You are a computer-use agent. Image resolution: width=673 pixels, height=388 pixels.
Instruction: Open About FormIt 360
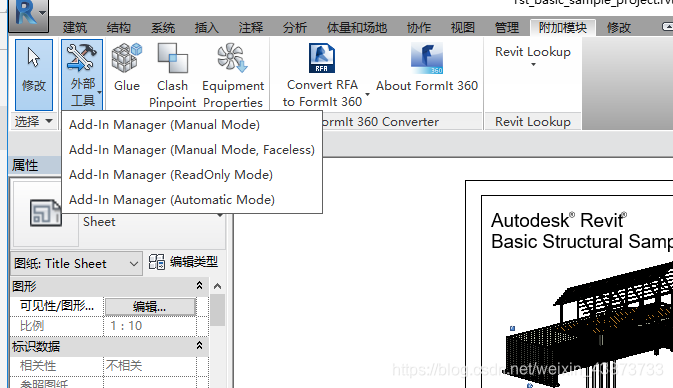pos(427,68)
